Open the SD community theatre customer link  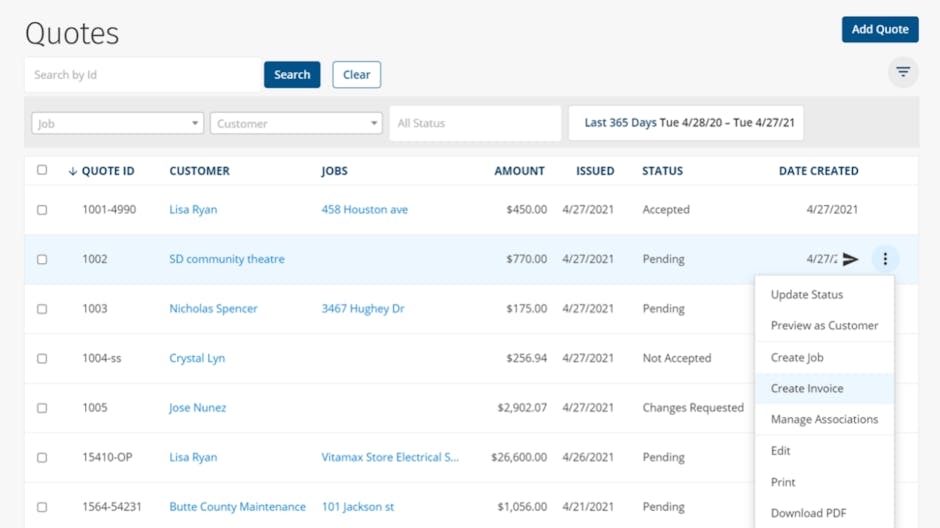tap(227, 259)
